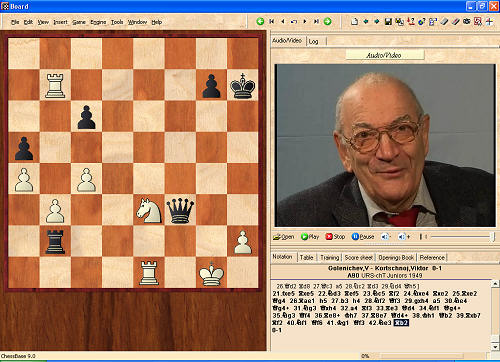
Task: Open the Window menu
Action: coord(137,22)
